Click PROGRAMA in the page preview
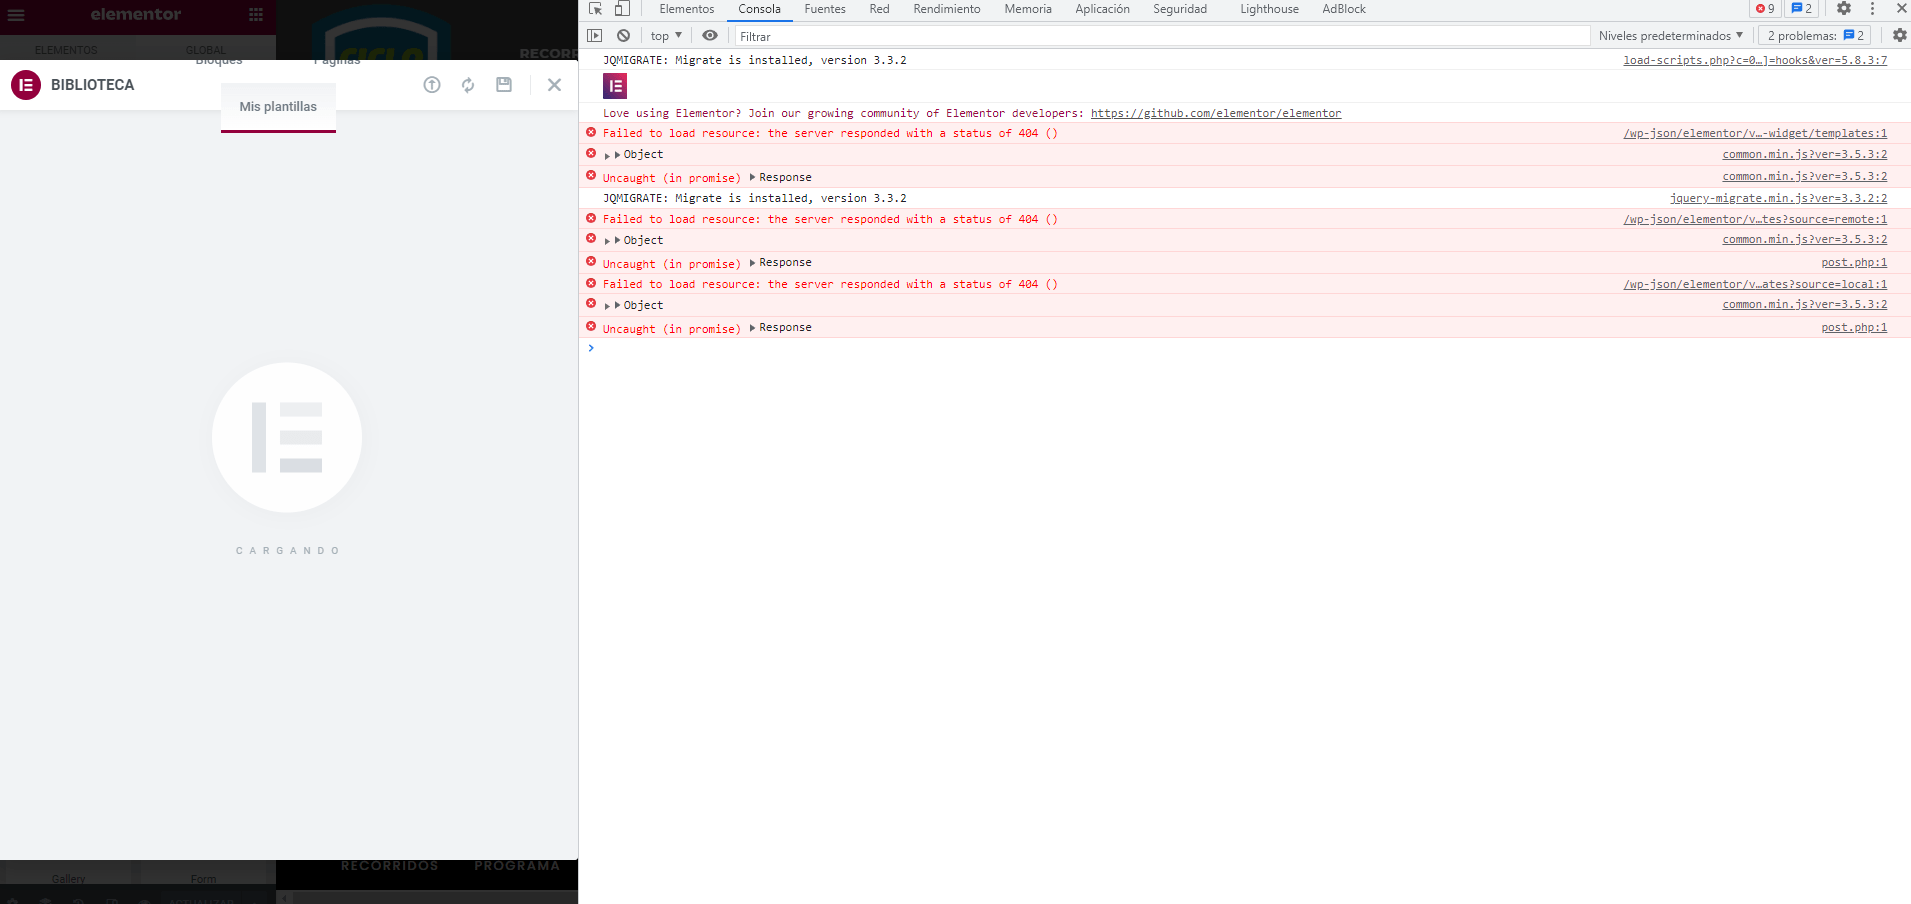Viewport: 1911px width, 904px height. point(517,866)
